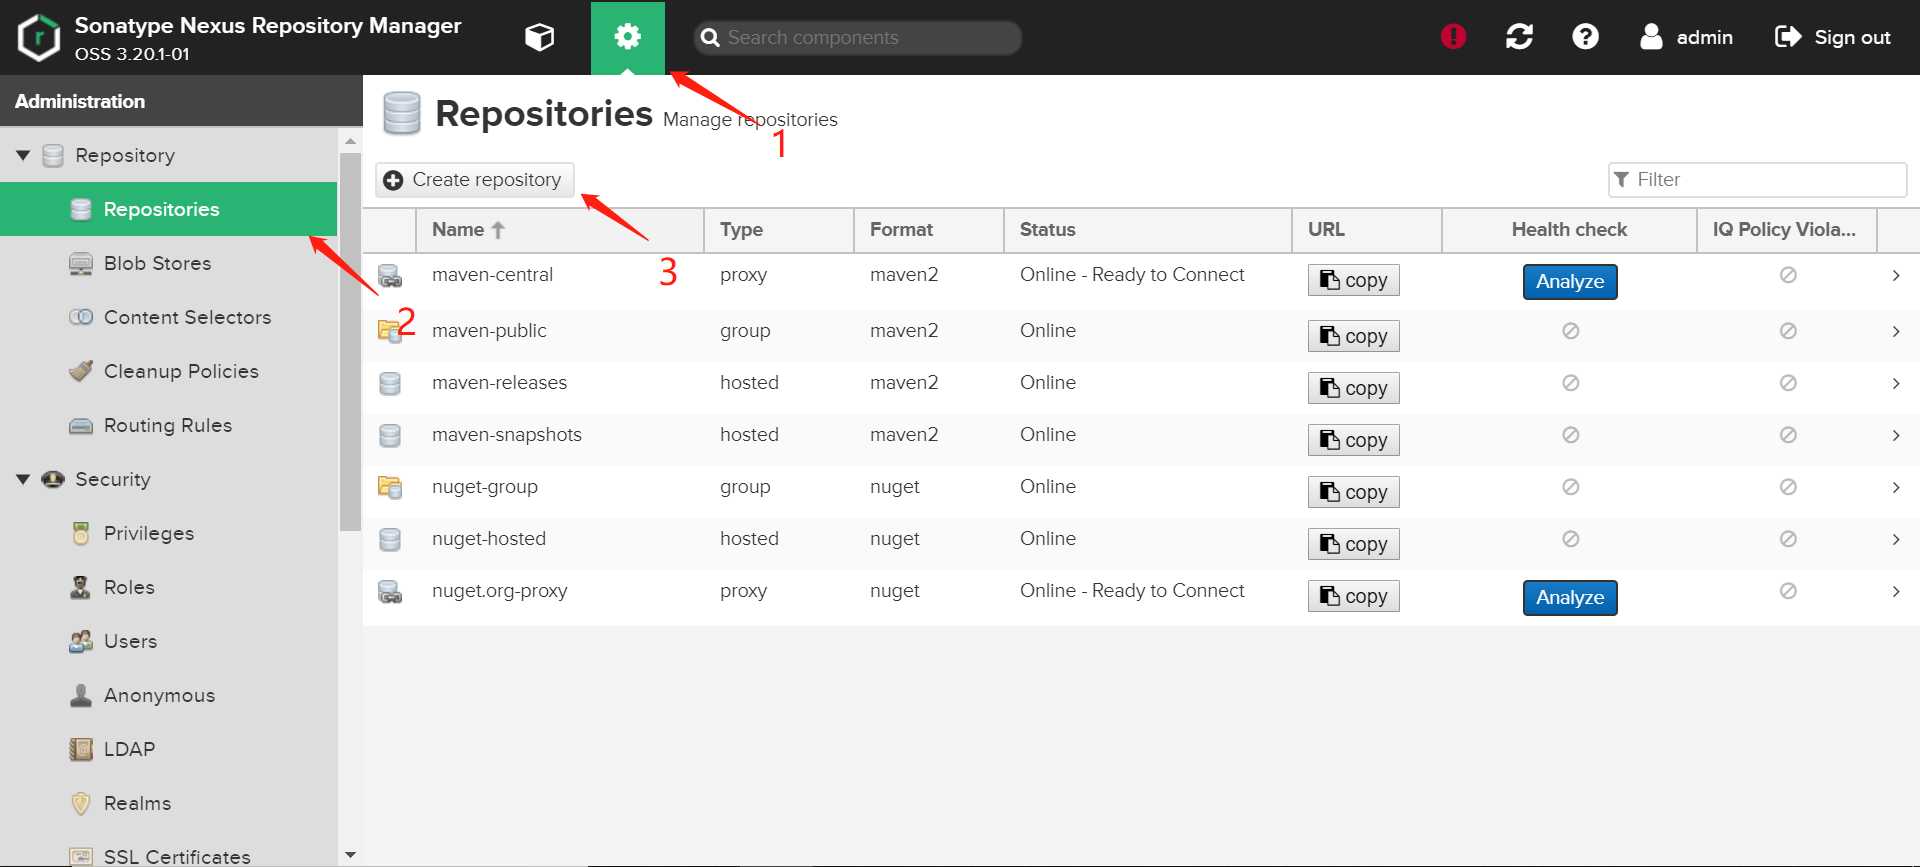Open Roles in sidebar
Screen dimensions: 1920x867
coord(168,587)
